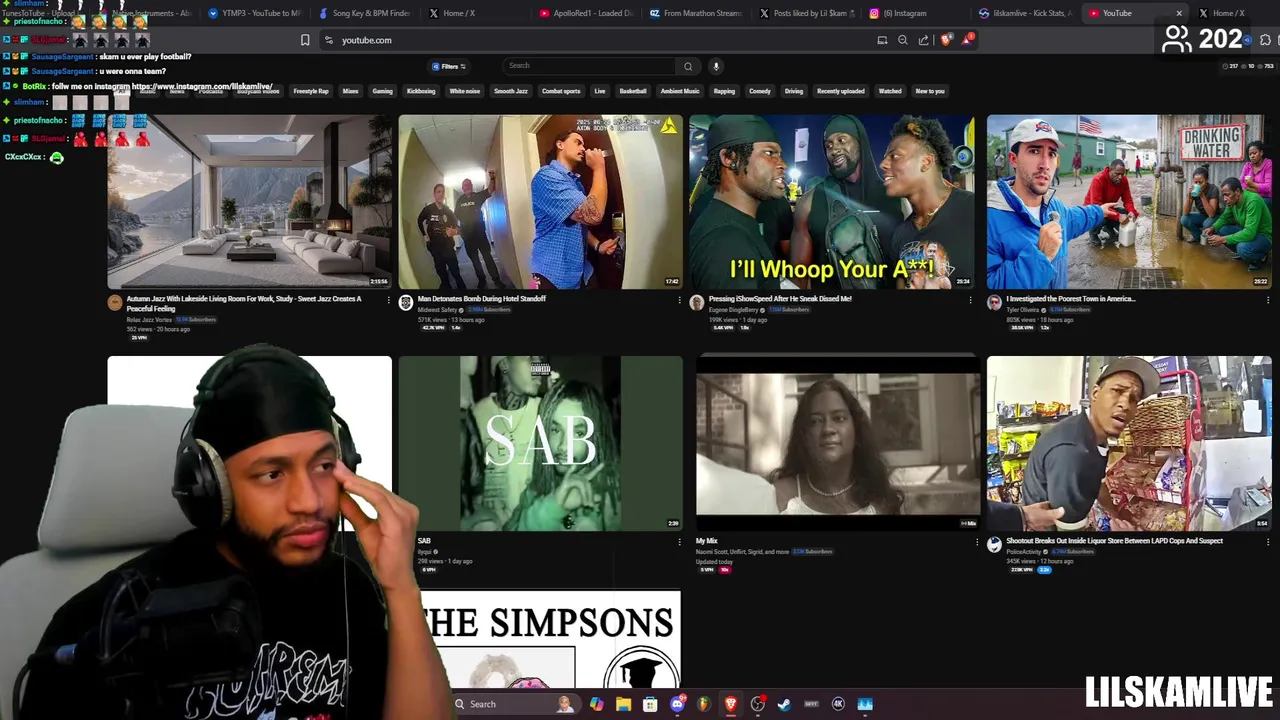Switch to From Marathon Stream tab
1280x720 pixels.
pyautogui.click(x=695, y=13)
